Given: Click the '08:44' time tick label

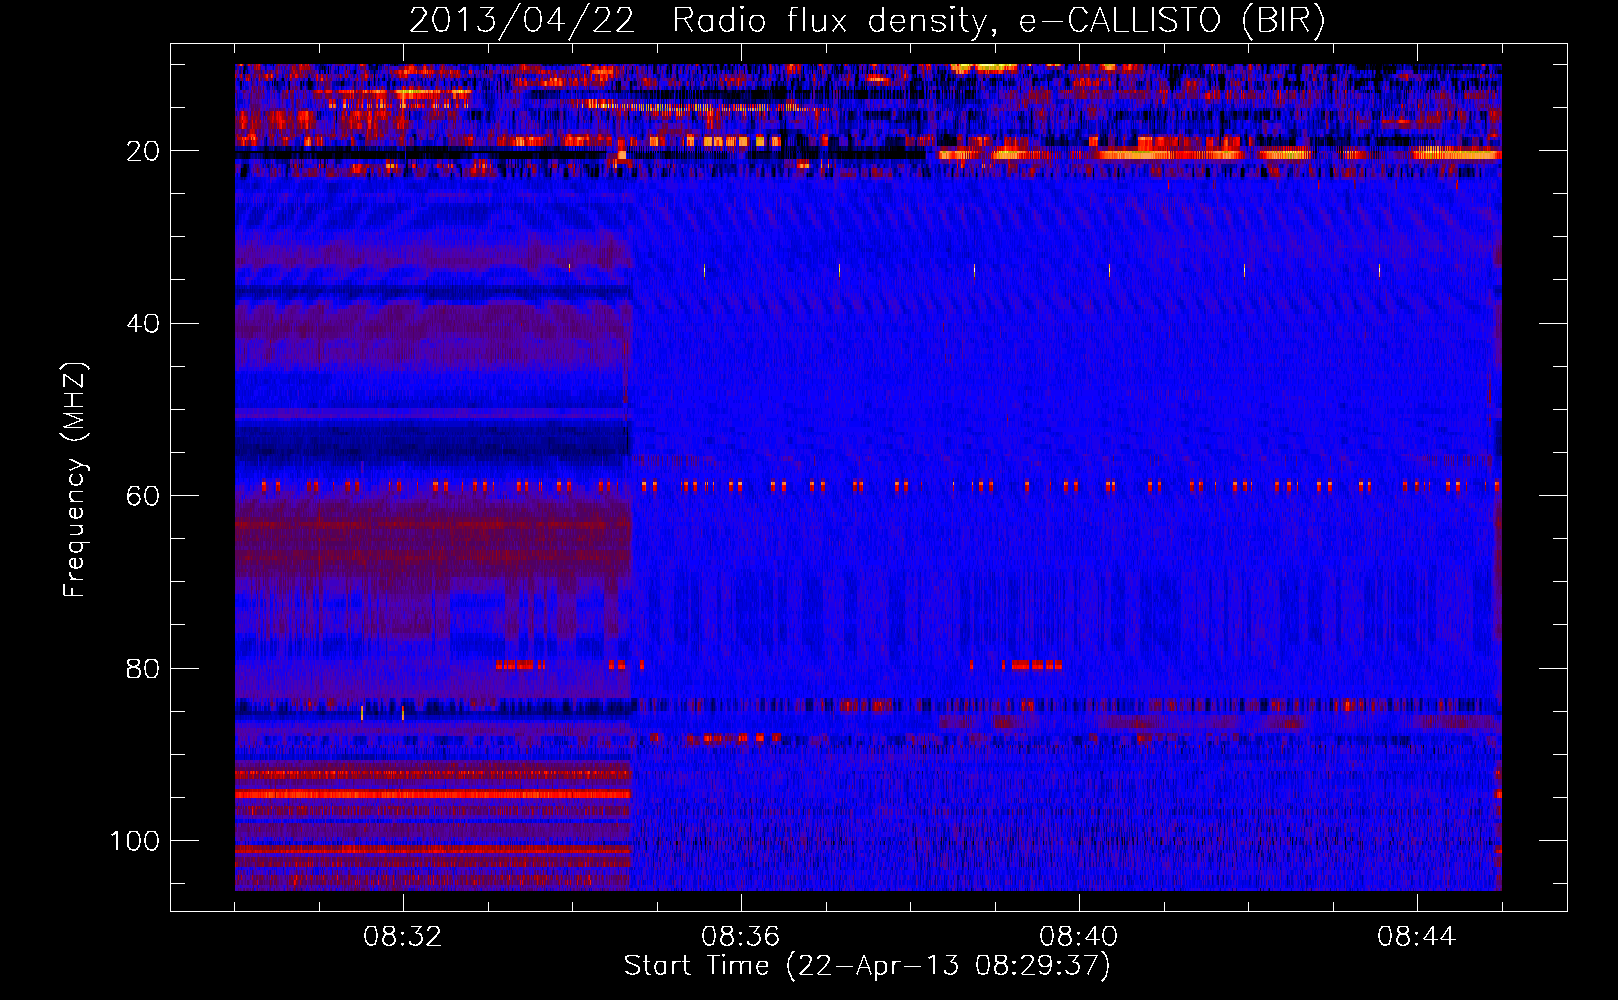Looking at the screenshot, I should (x=1417, y=937).
